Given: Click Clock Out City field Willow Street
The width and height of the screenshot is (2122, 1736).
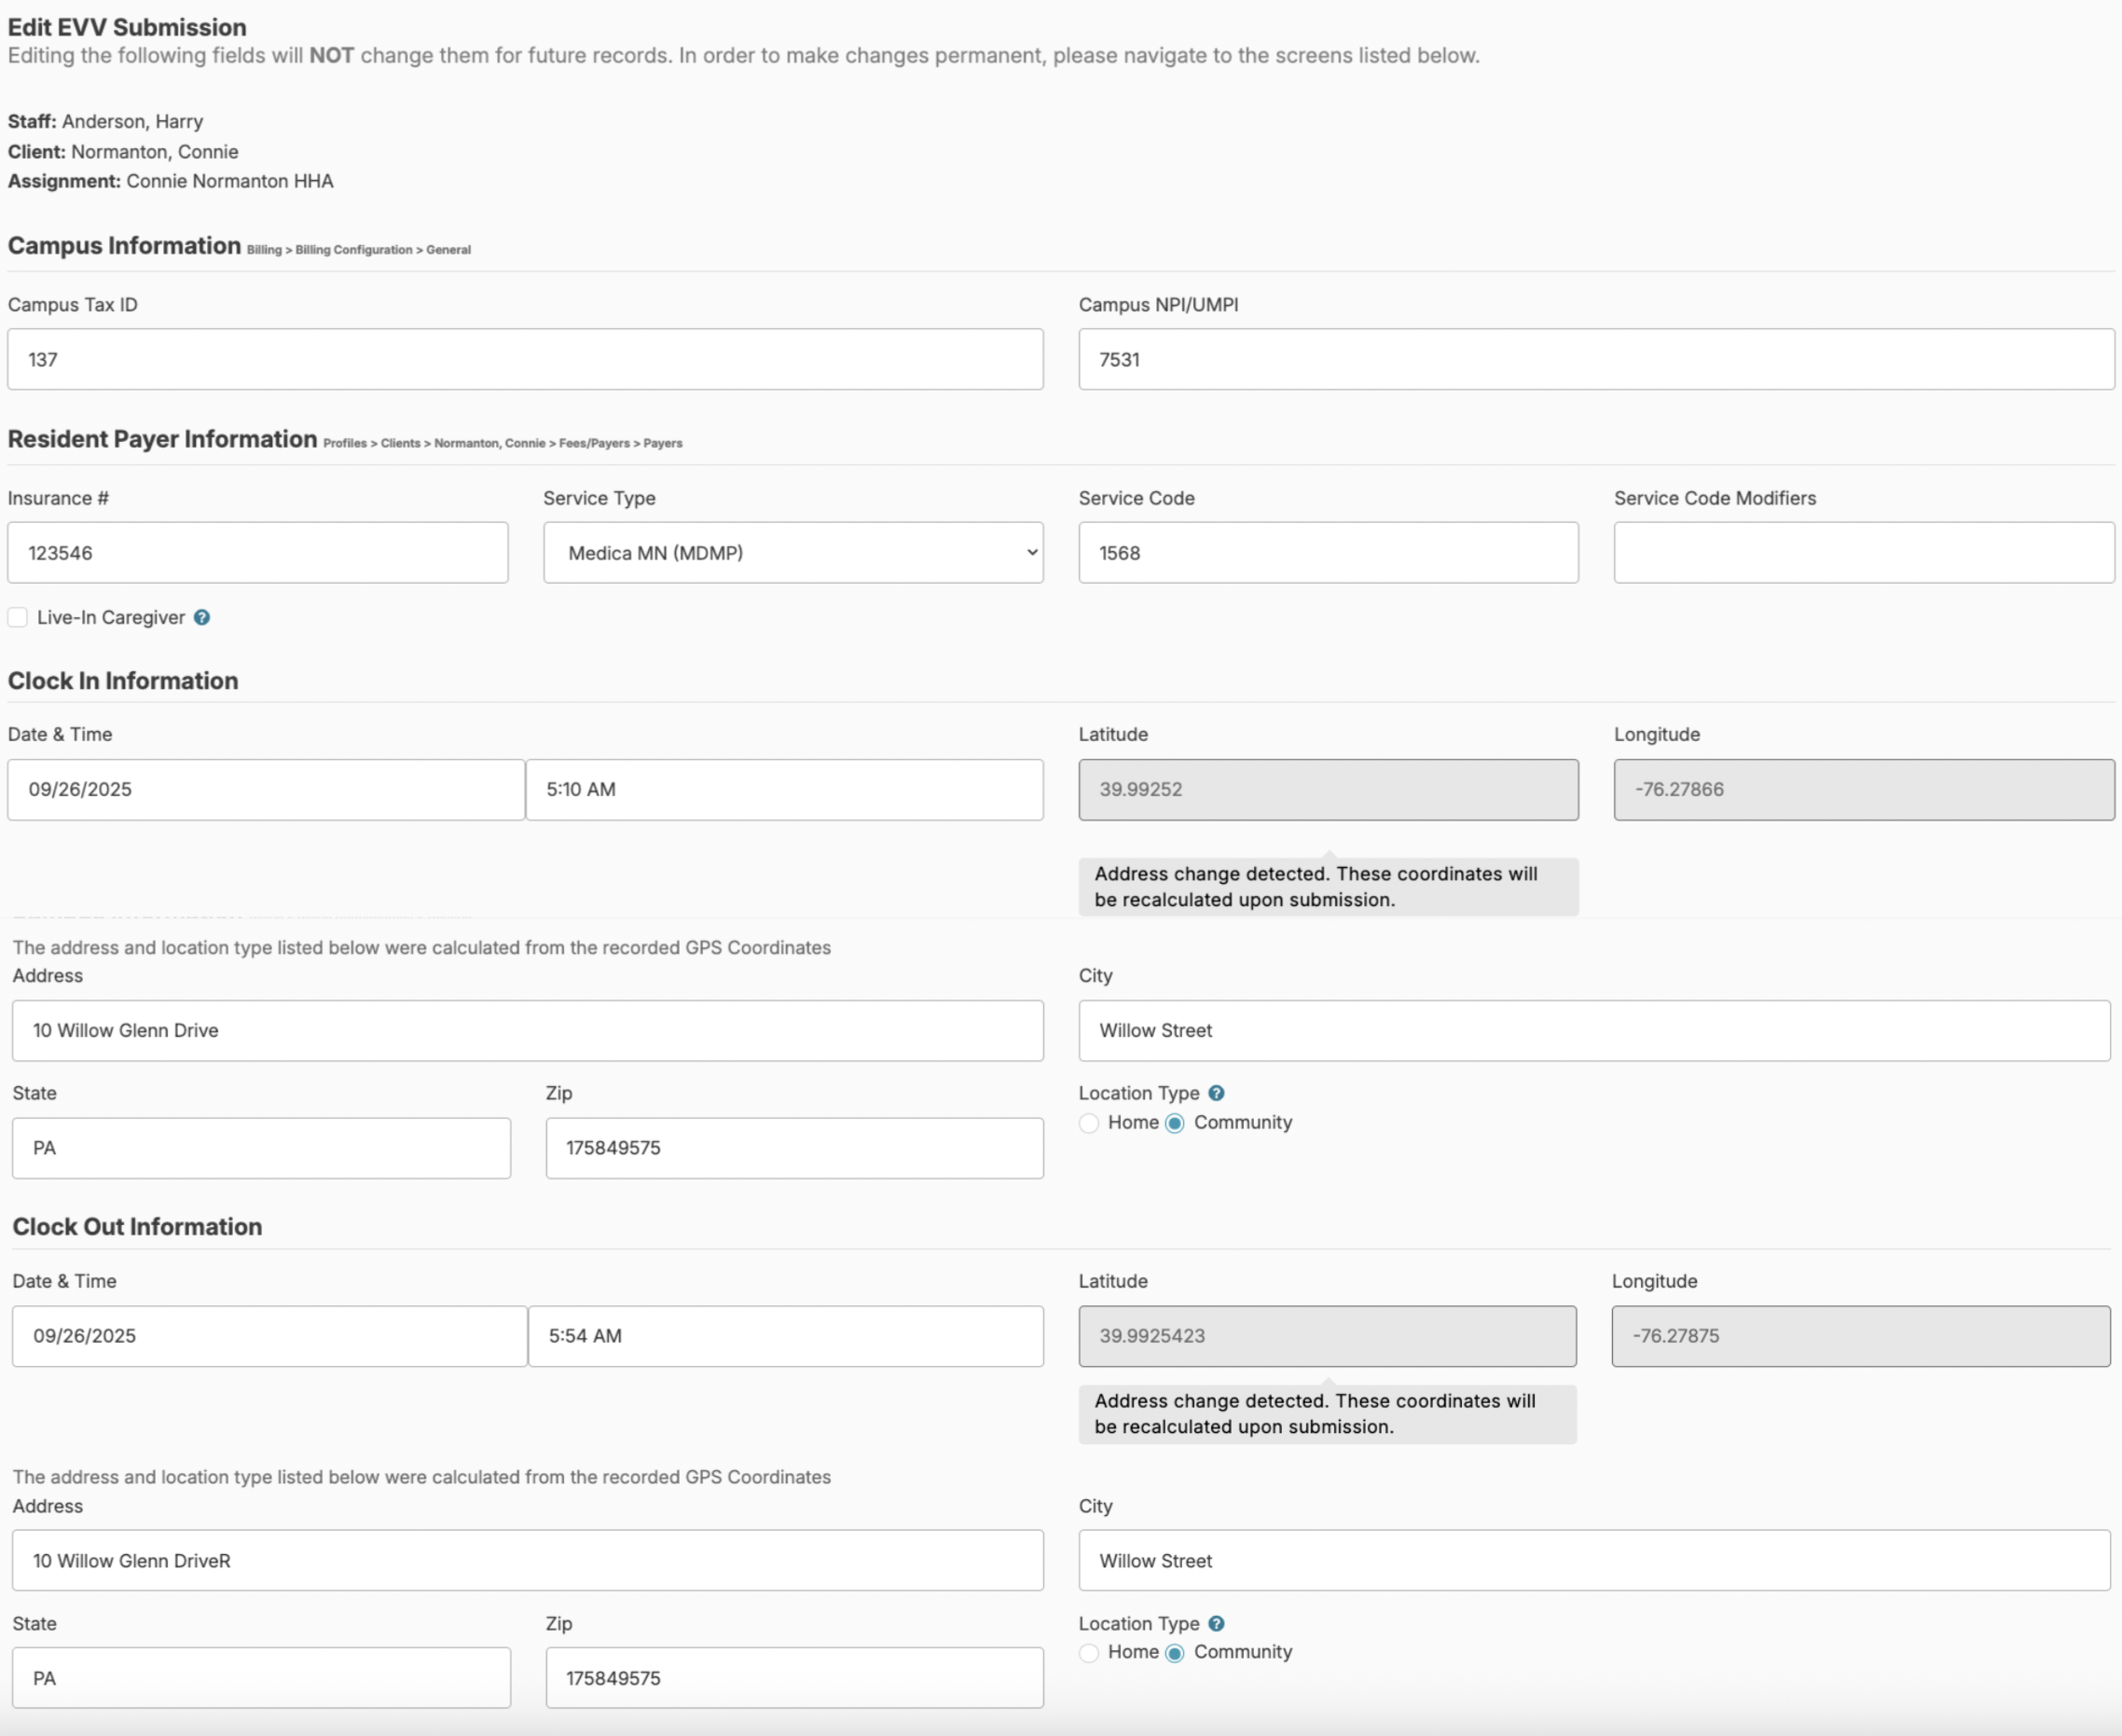Looking at the screenshot, I should [x=1594, y=1560].
